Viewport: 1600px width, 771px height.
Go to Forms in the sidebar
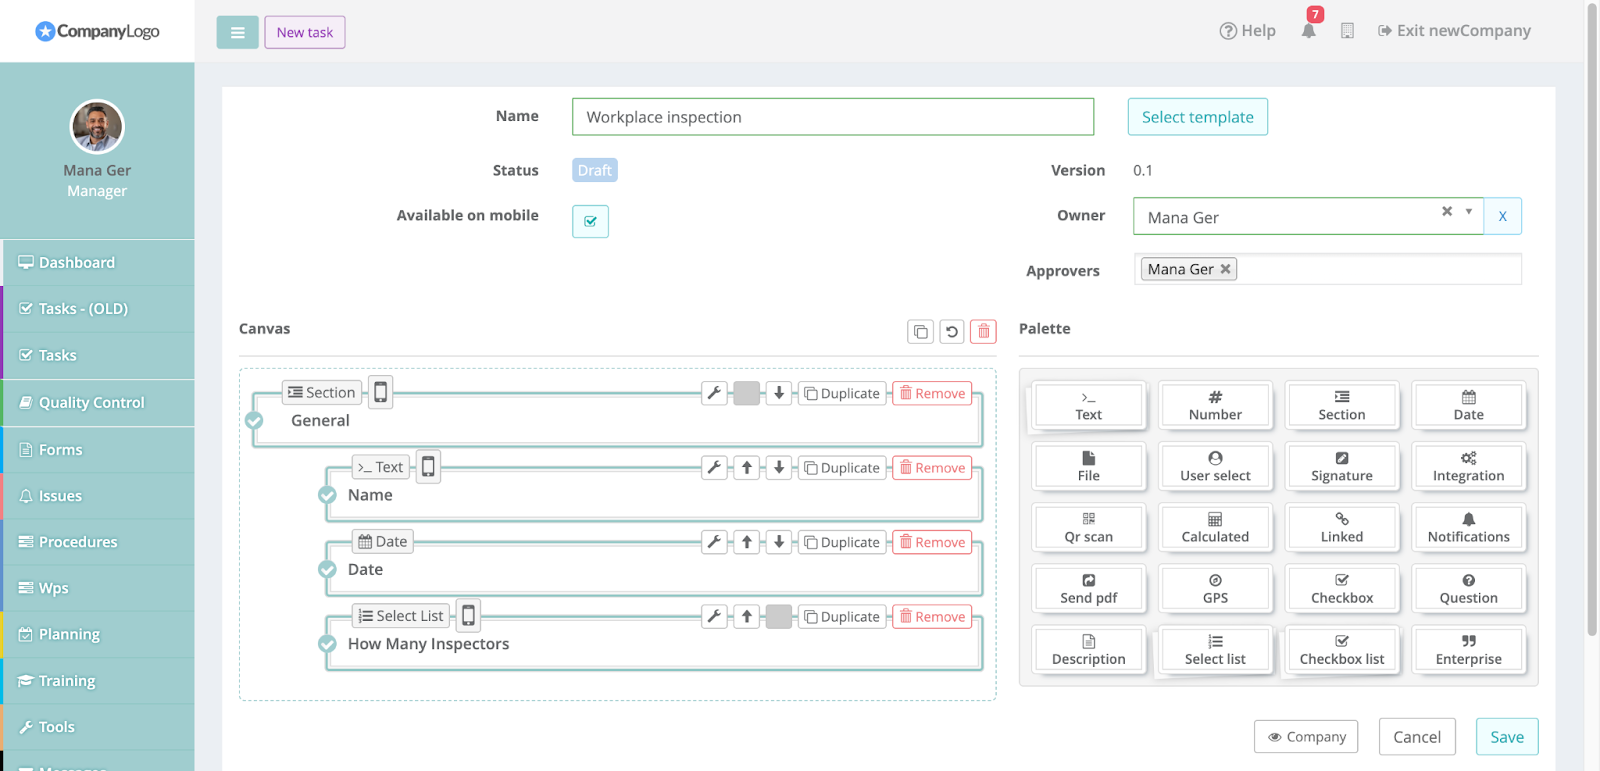[97, 450]
